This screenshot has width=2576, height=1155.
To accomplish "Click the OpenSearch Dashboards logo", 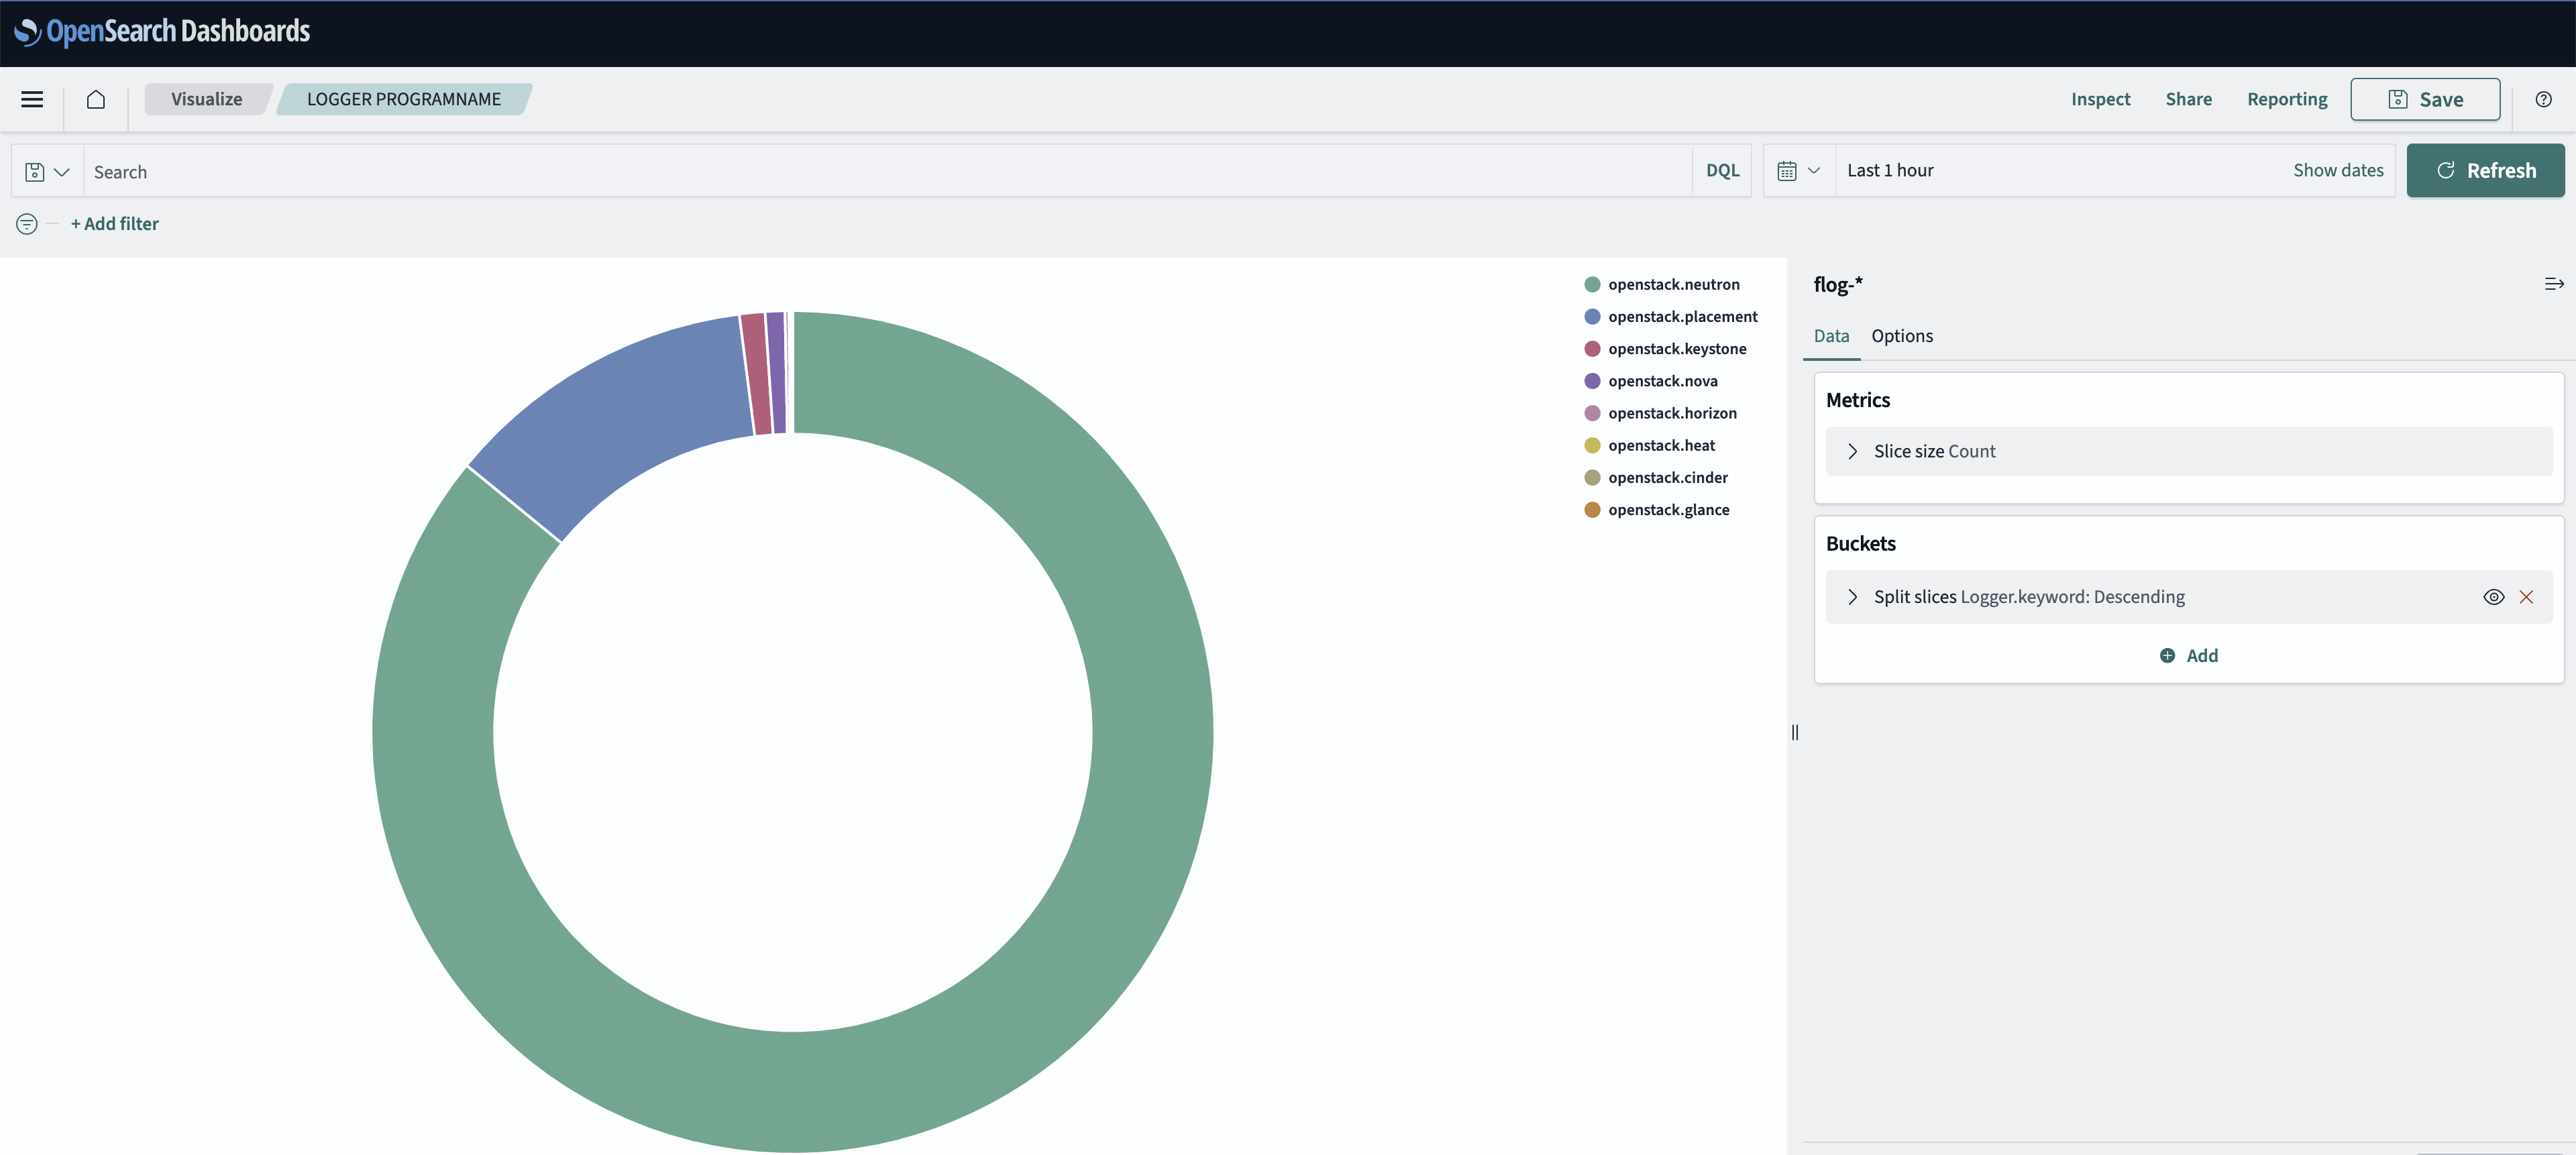I will (x=162, y=32).
